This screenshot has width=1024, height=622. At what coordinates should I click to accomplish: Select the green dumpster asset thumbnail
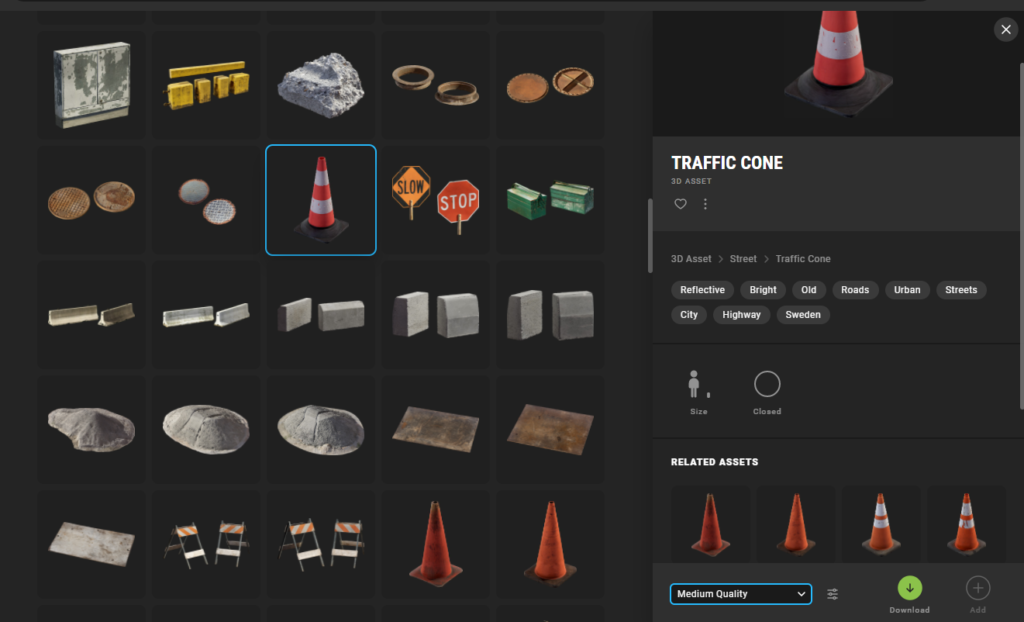[x=549, y=199]
